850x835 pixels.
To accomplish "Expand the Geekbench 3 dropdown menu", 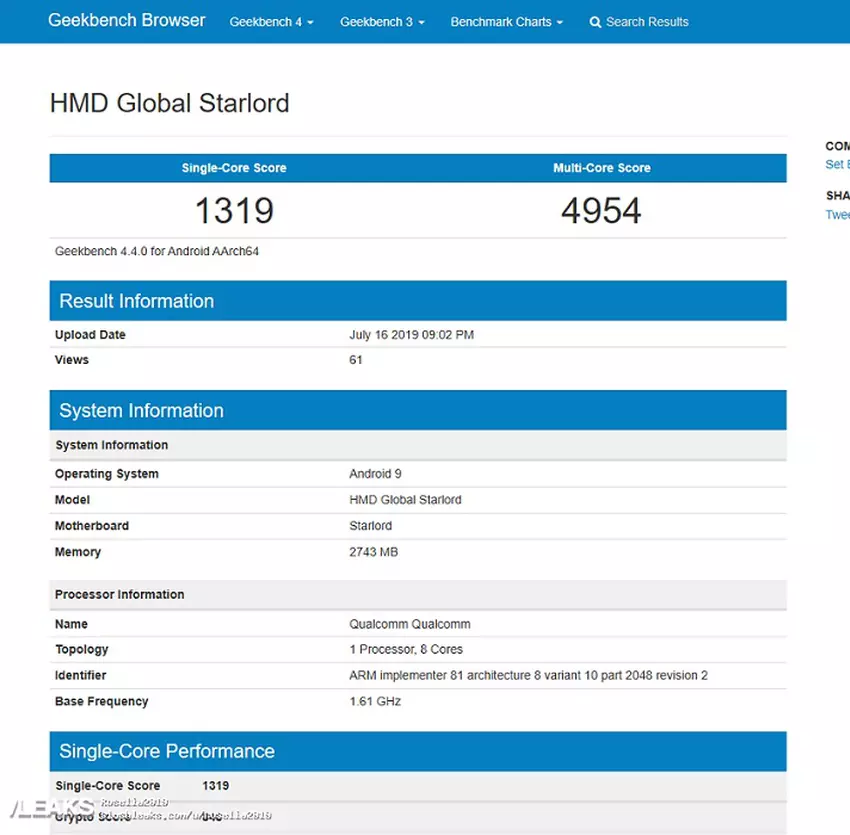I will pyautogui.click(x=381, y=22).
